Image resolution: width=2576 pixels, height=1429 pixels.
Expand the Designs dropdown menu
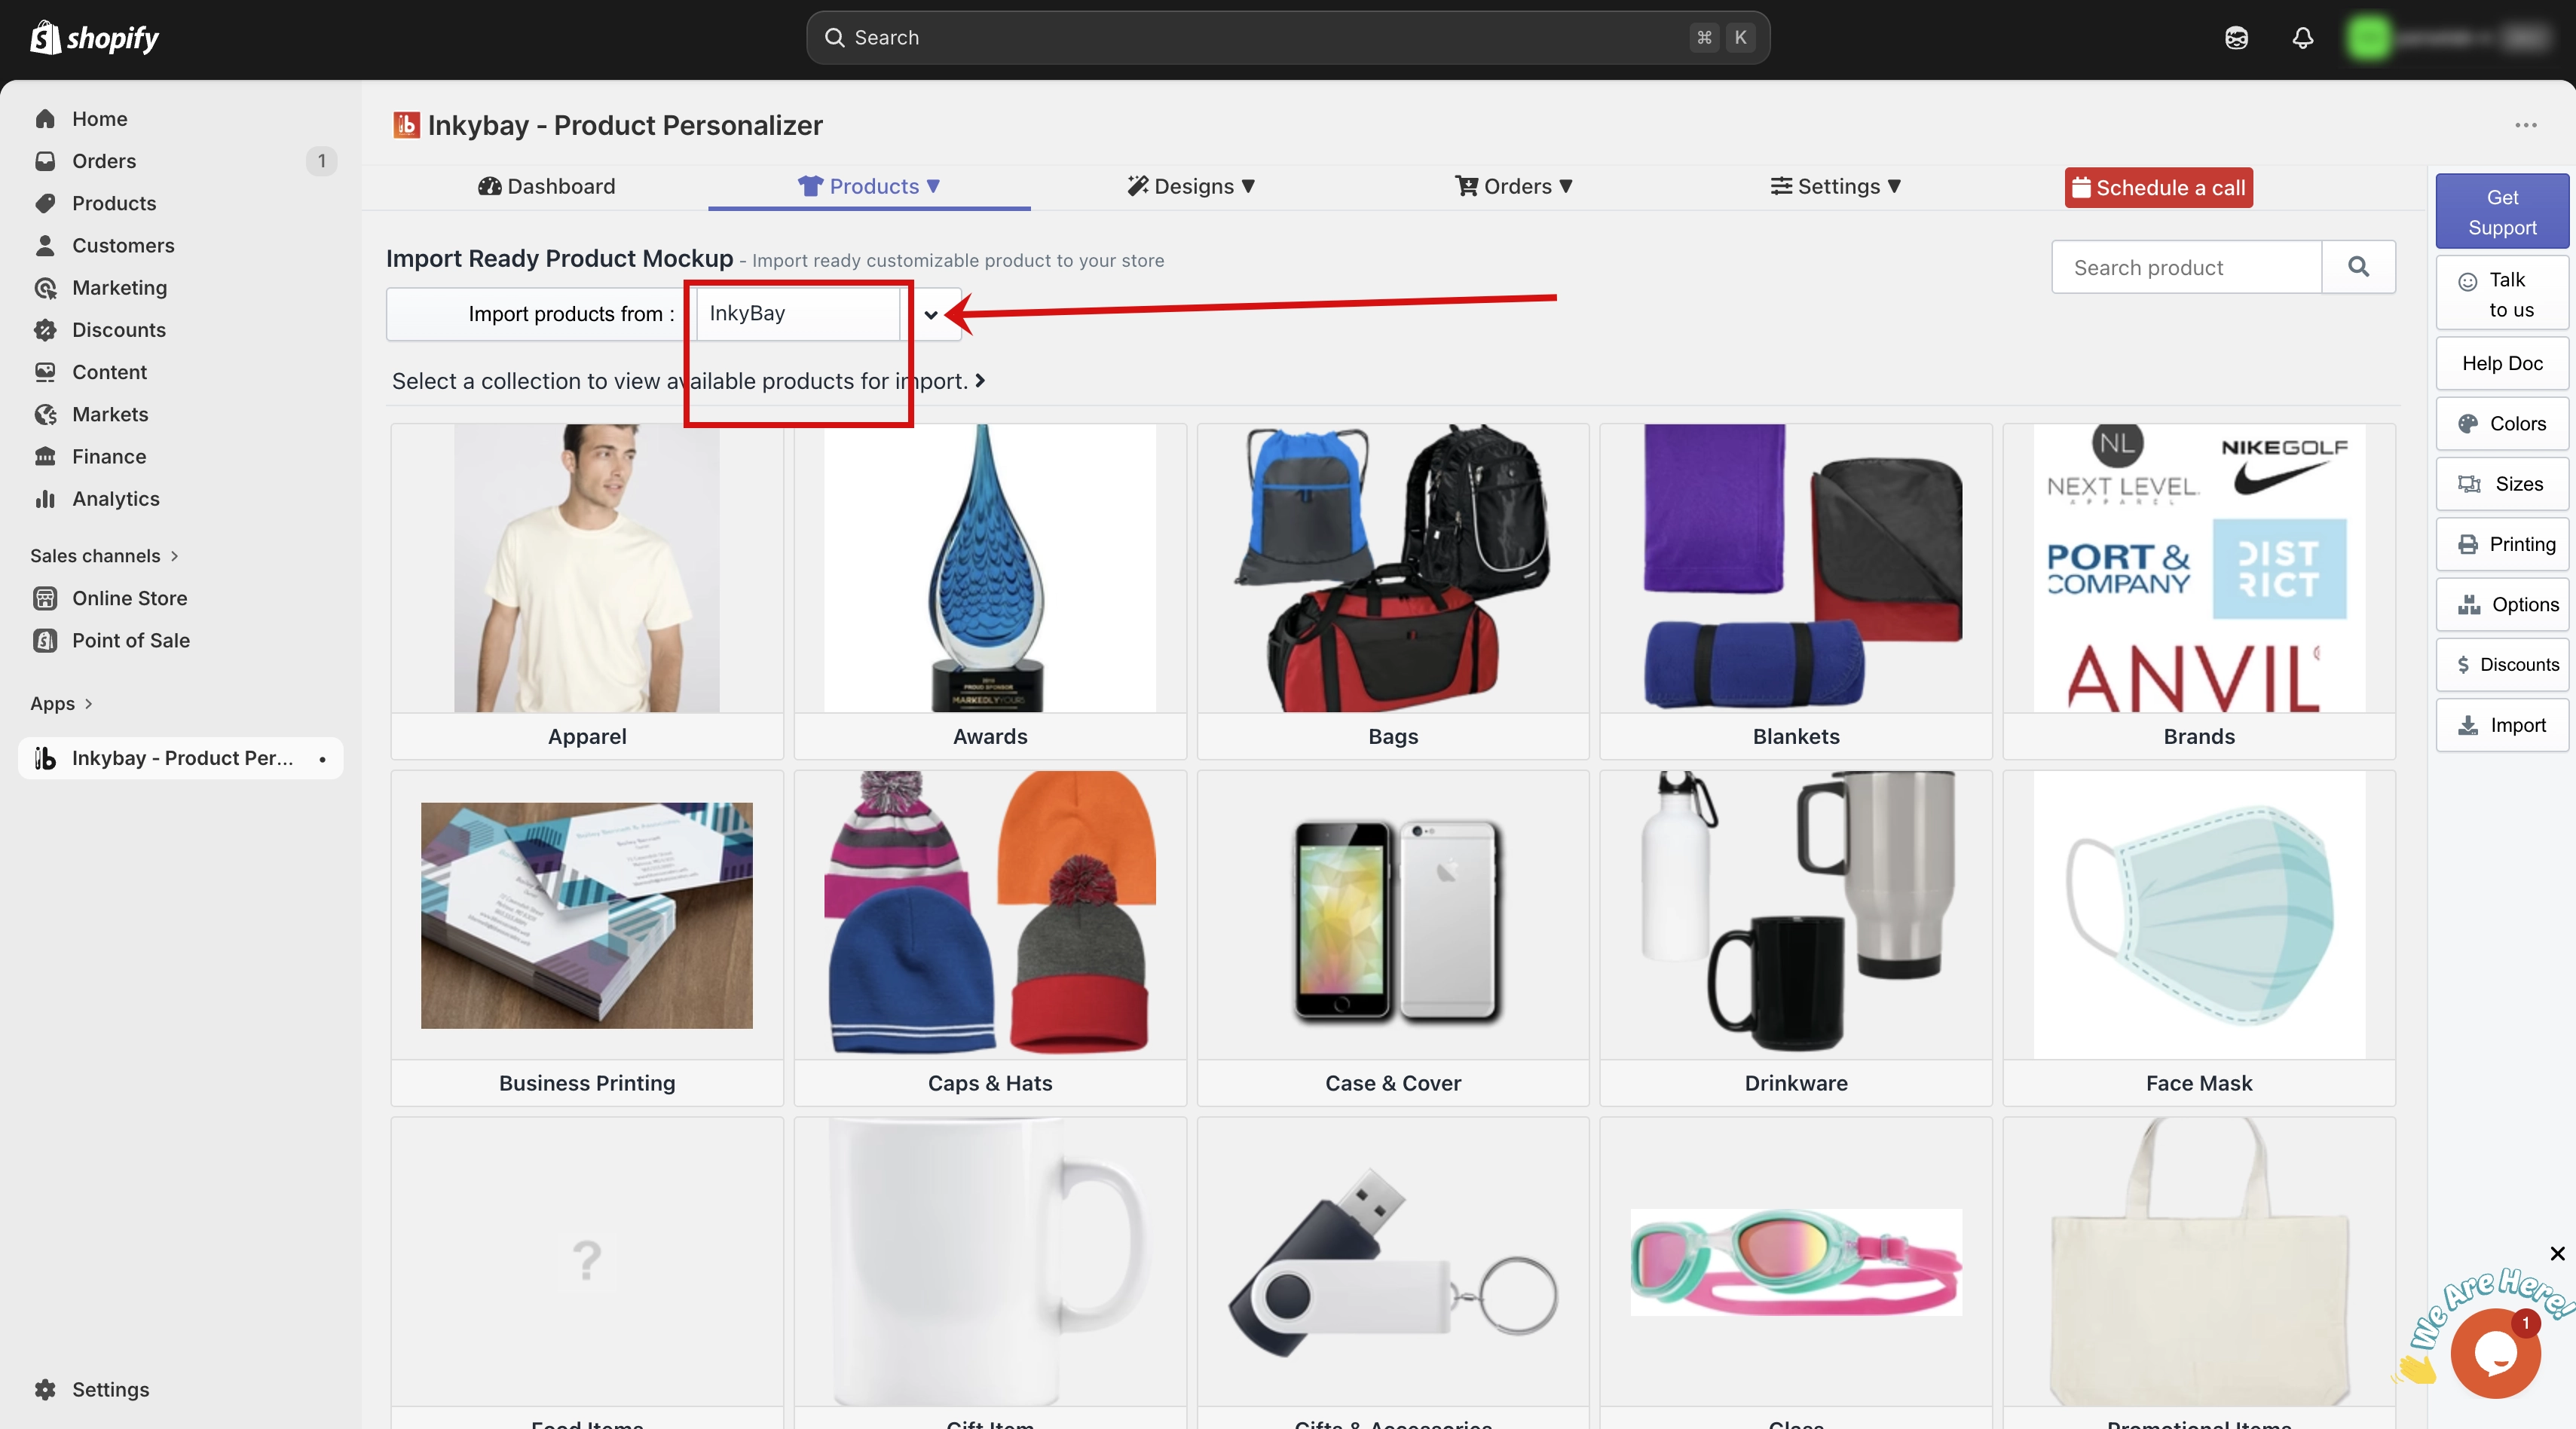click(1190, 186)
